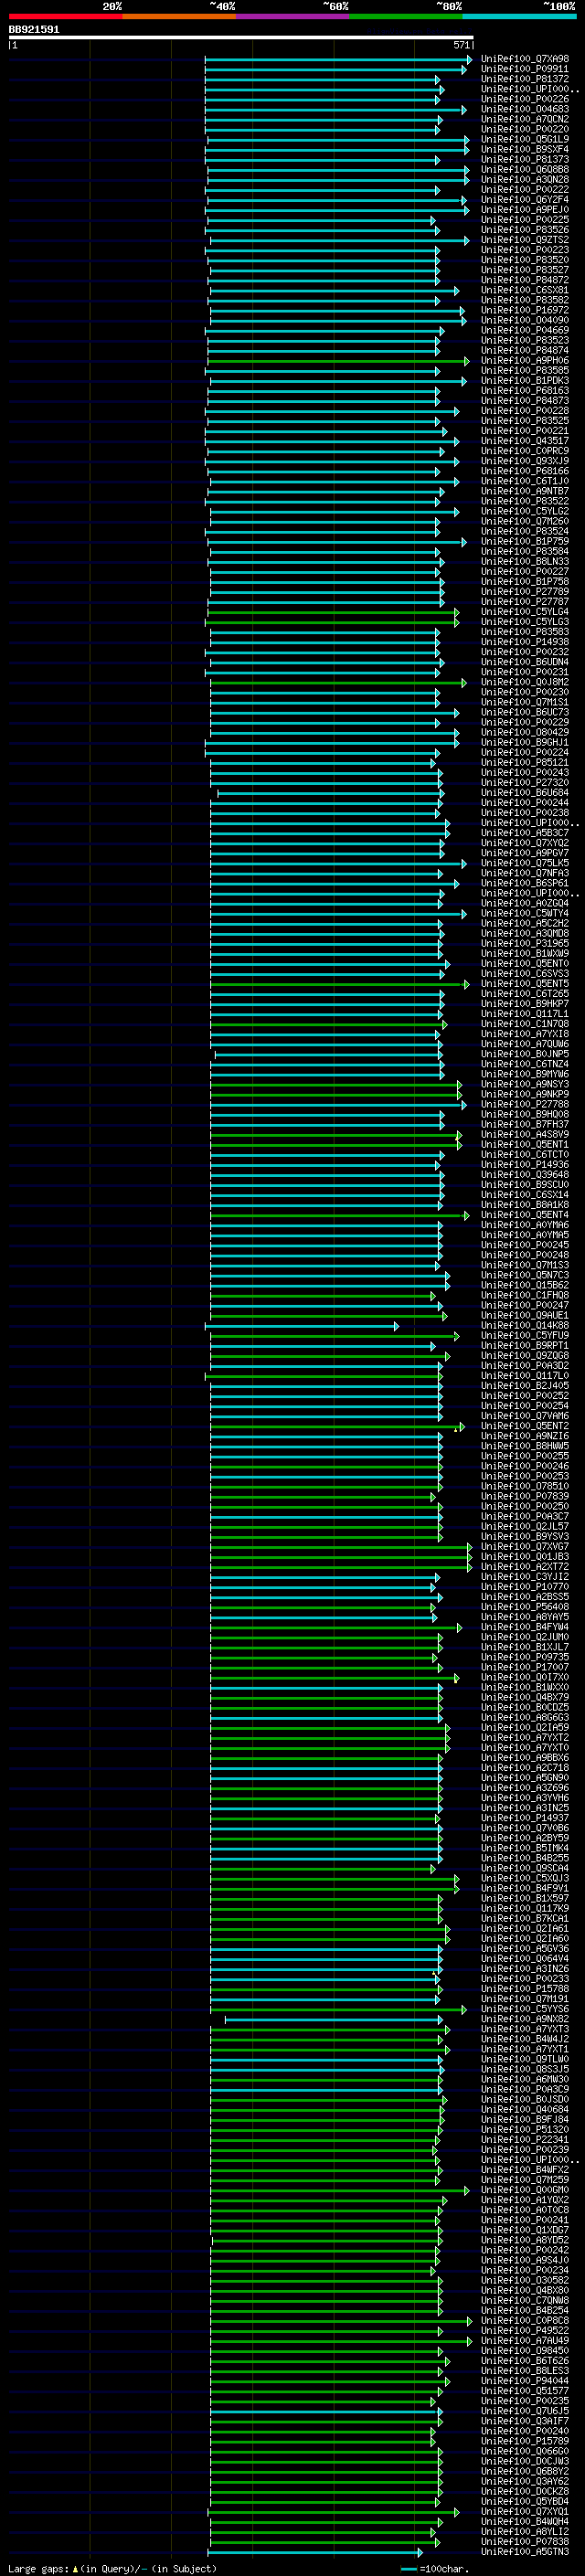The width and height of the screenshot is (585, 2576).
Task: Click the UniRef100_Q117L1 label
Action: pos(525,1014)
